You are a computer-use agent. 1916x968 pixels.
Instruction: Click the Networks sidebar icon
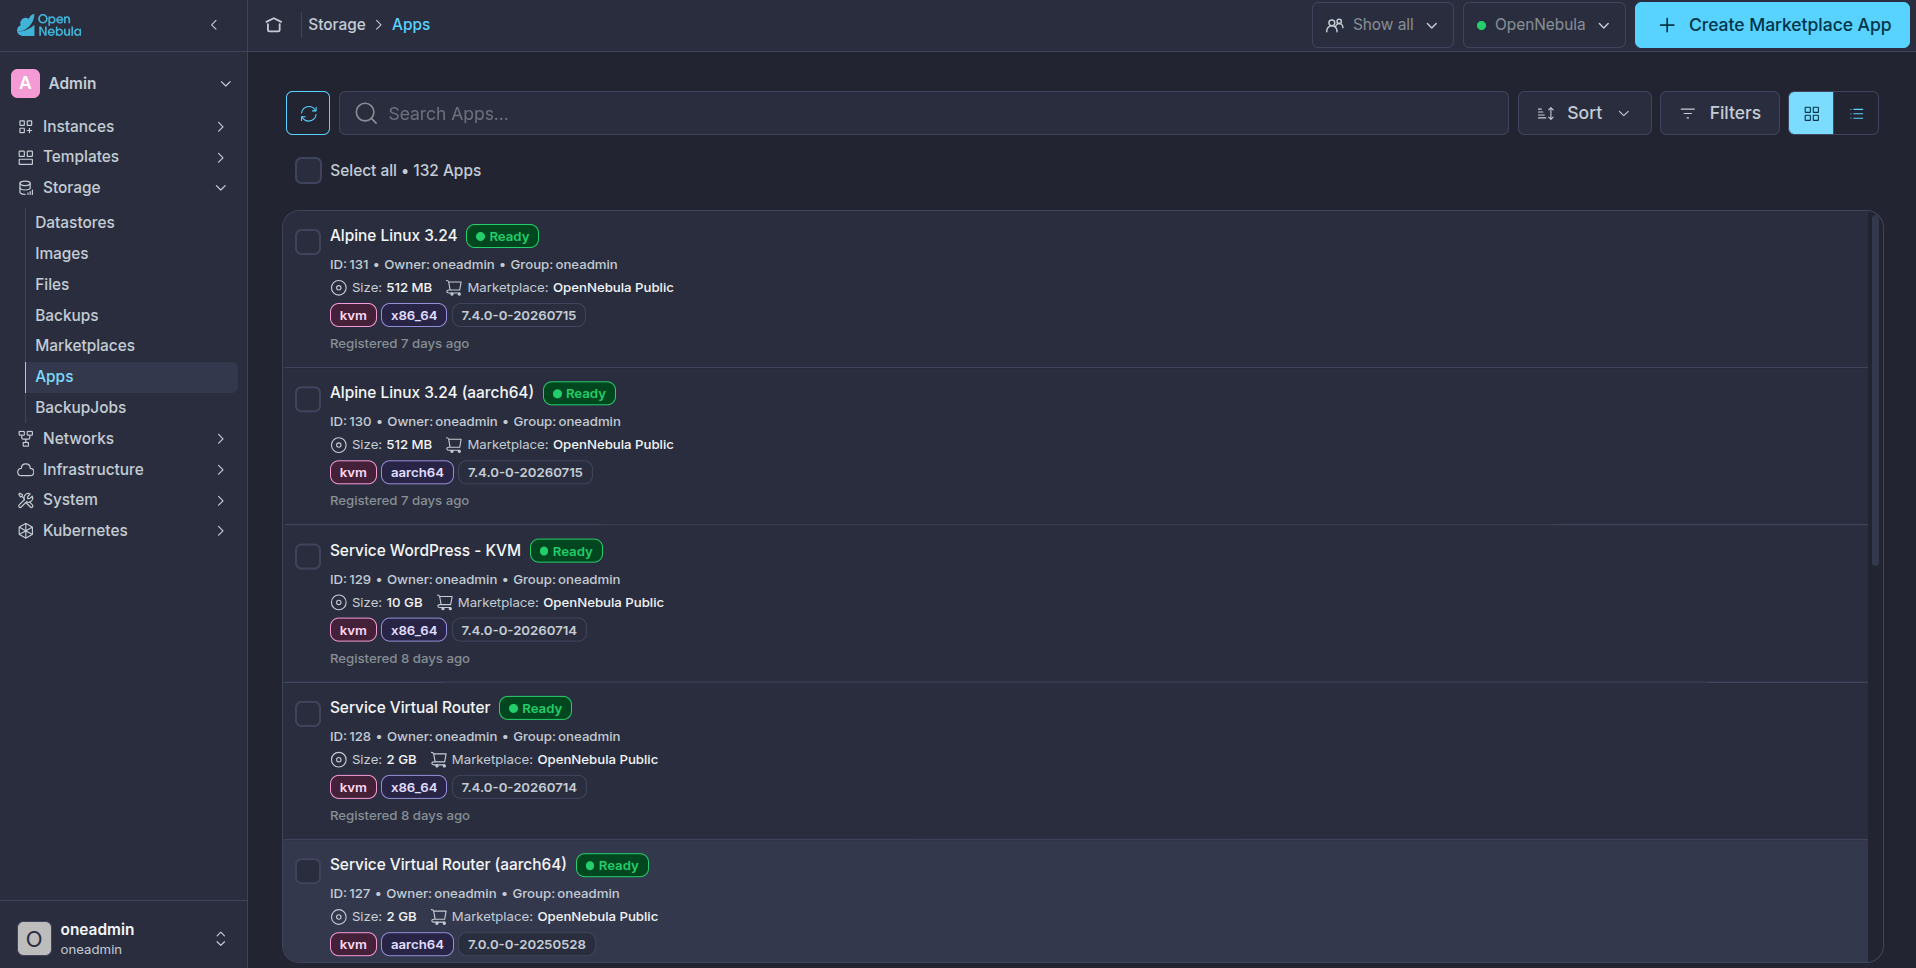pyautogui.click(x=26, y=439)
